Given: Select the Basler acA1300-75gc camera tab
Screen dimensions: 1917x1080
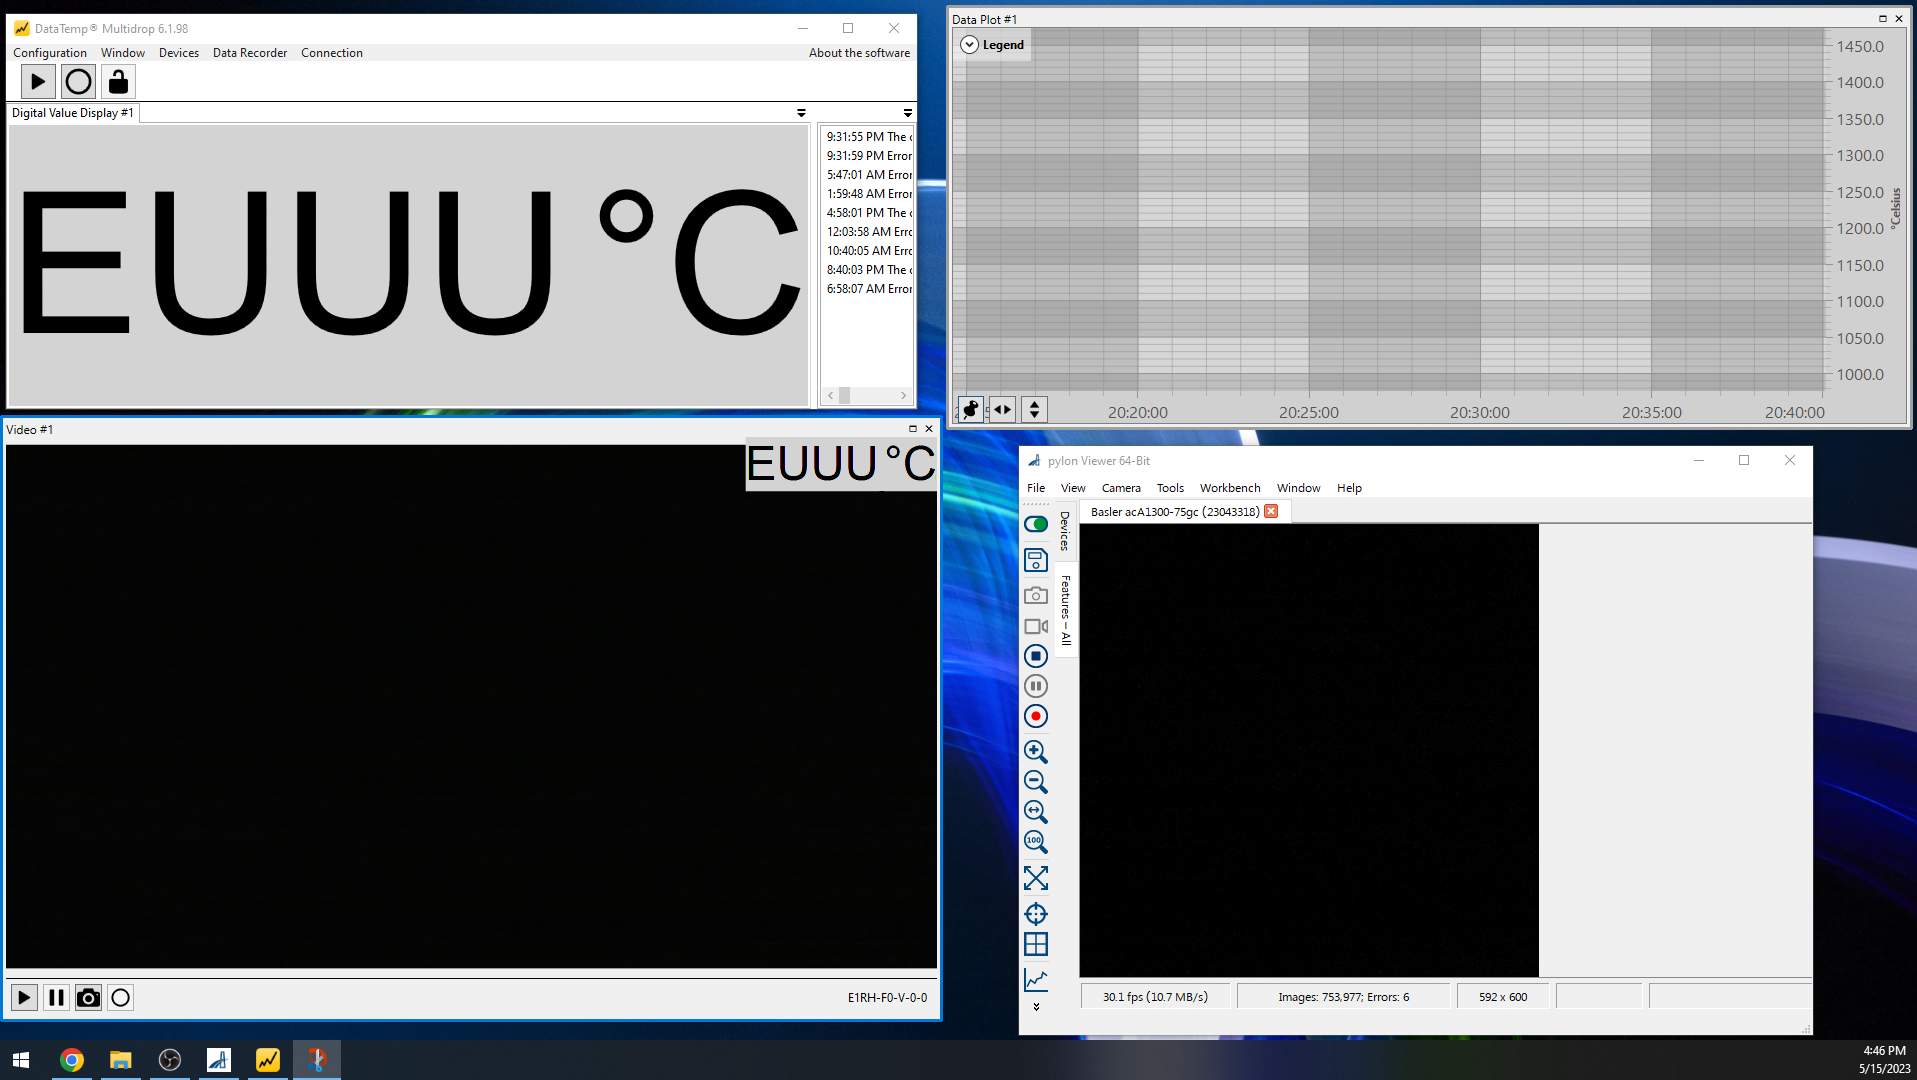Looking at the screenshot, I should coord(1174,512).
